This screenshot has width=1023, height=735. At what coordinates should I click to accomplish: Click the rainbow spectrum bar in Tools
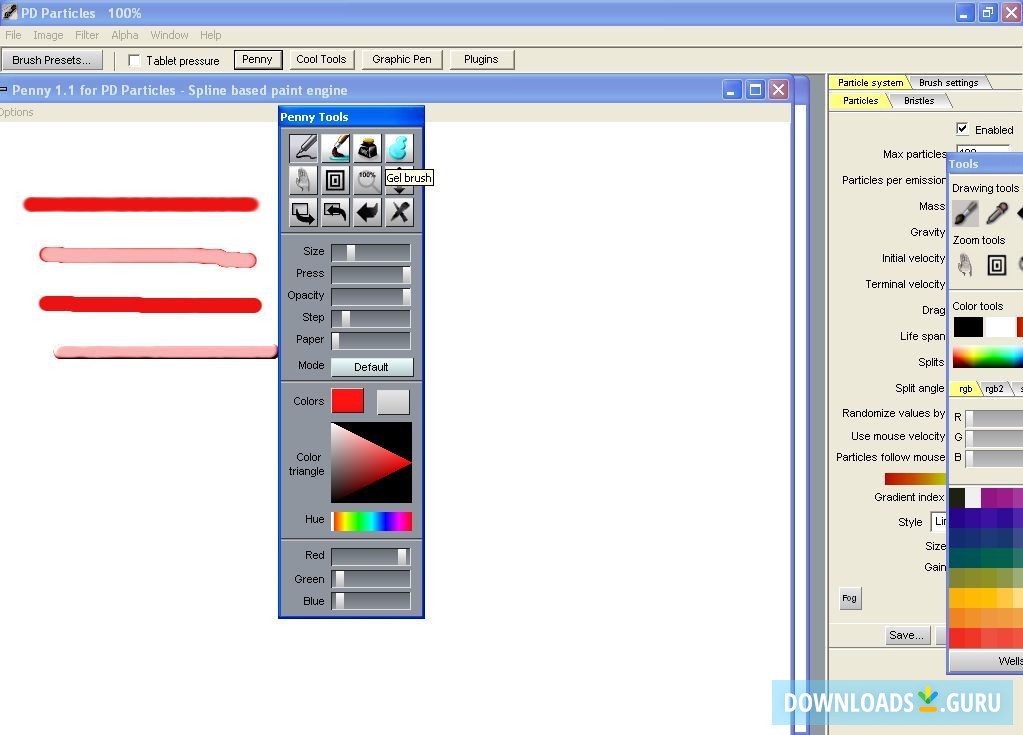pos(987,357)
